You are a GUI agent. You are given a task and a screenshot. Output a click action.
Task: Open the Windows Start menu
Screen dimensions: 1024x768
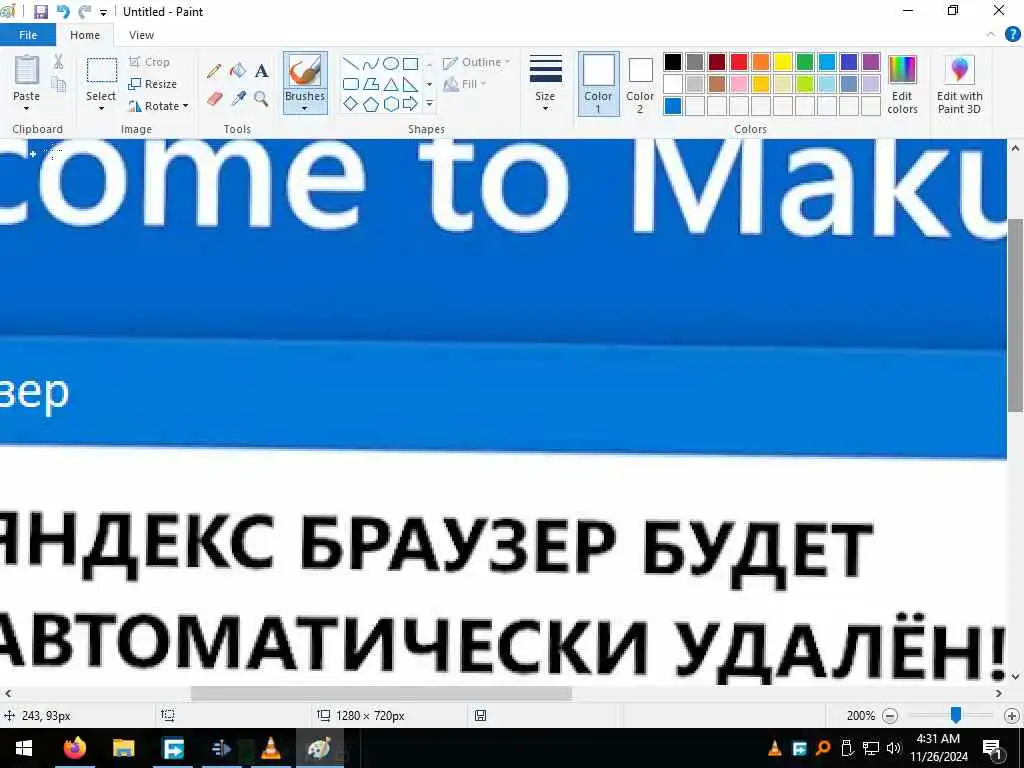(x=24, y=748)
